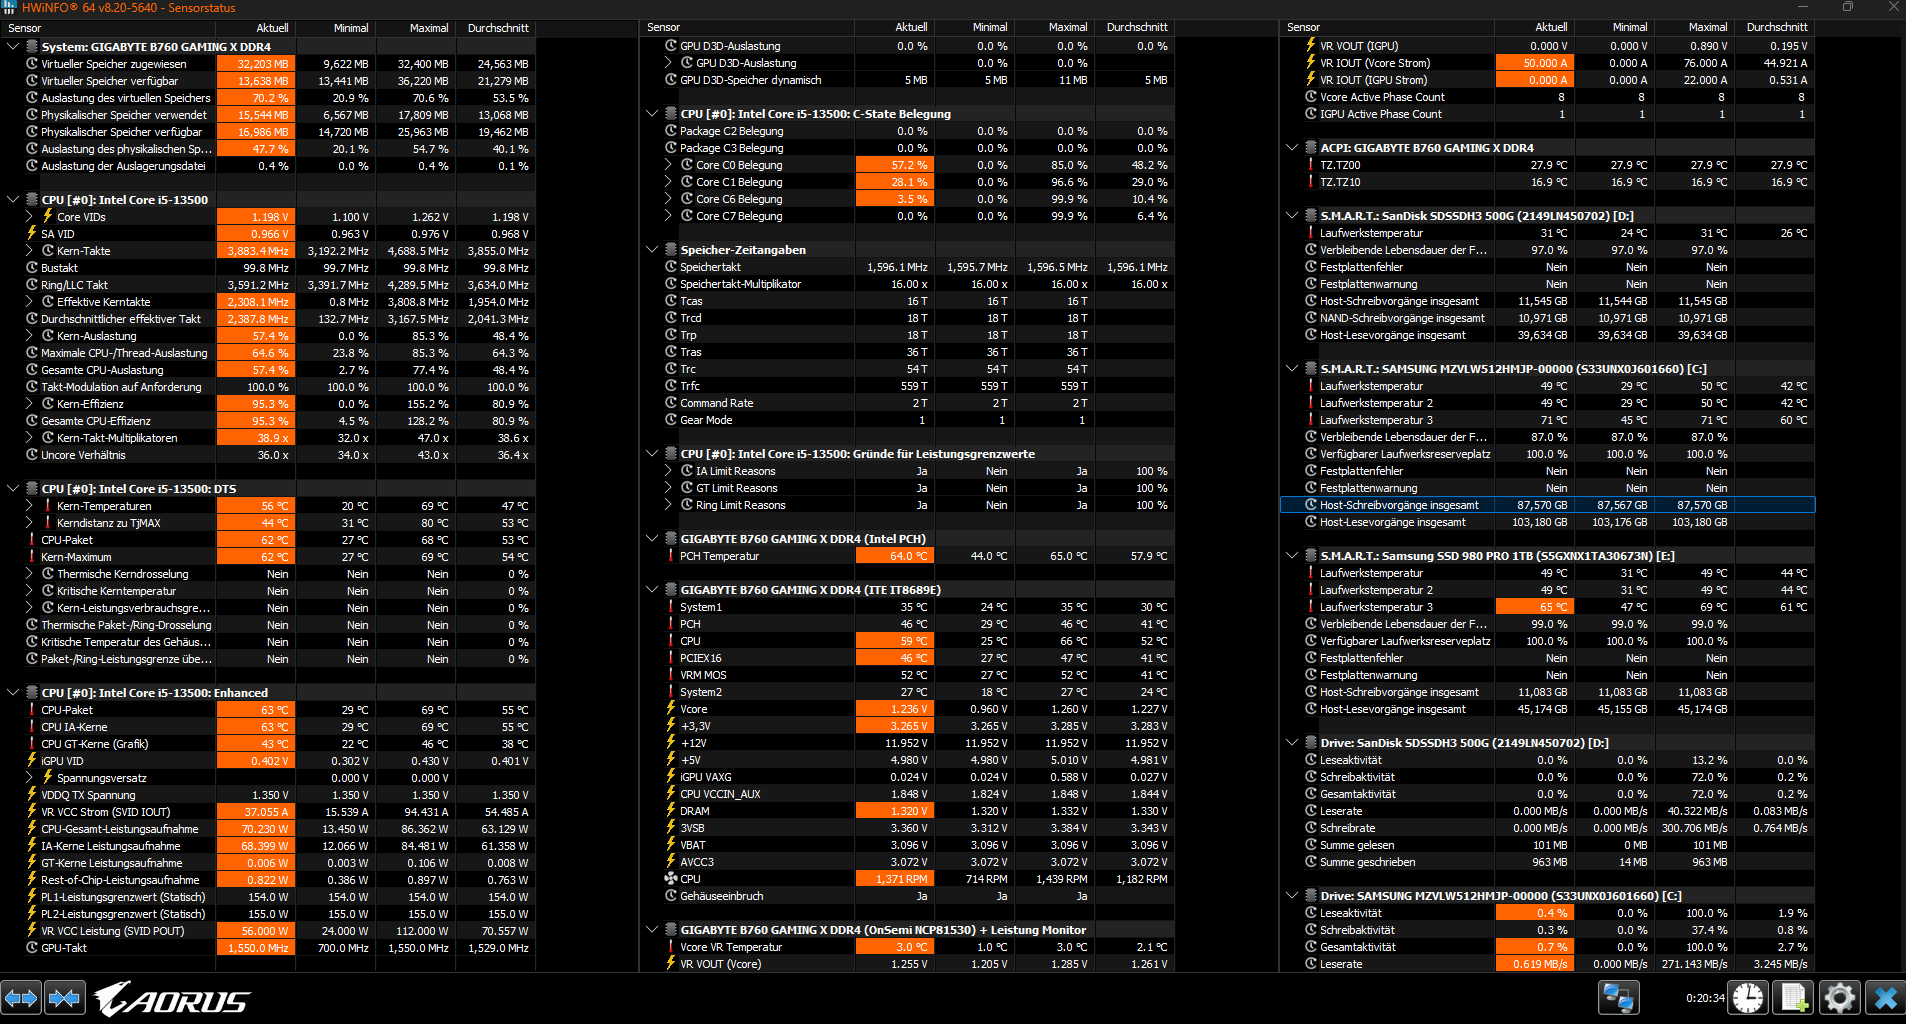Click the lightning icon beside VR VOUT (IGPU)
The image size is (1906, 1024).
(x=1310, y=46)
